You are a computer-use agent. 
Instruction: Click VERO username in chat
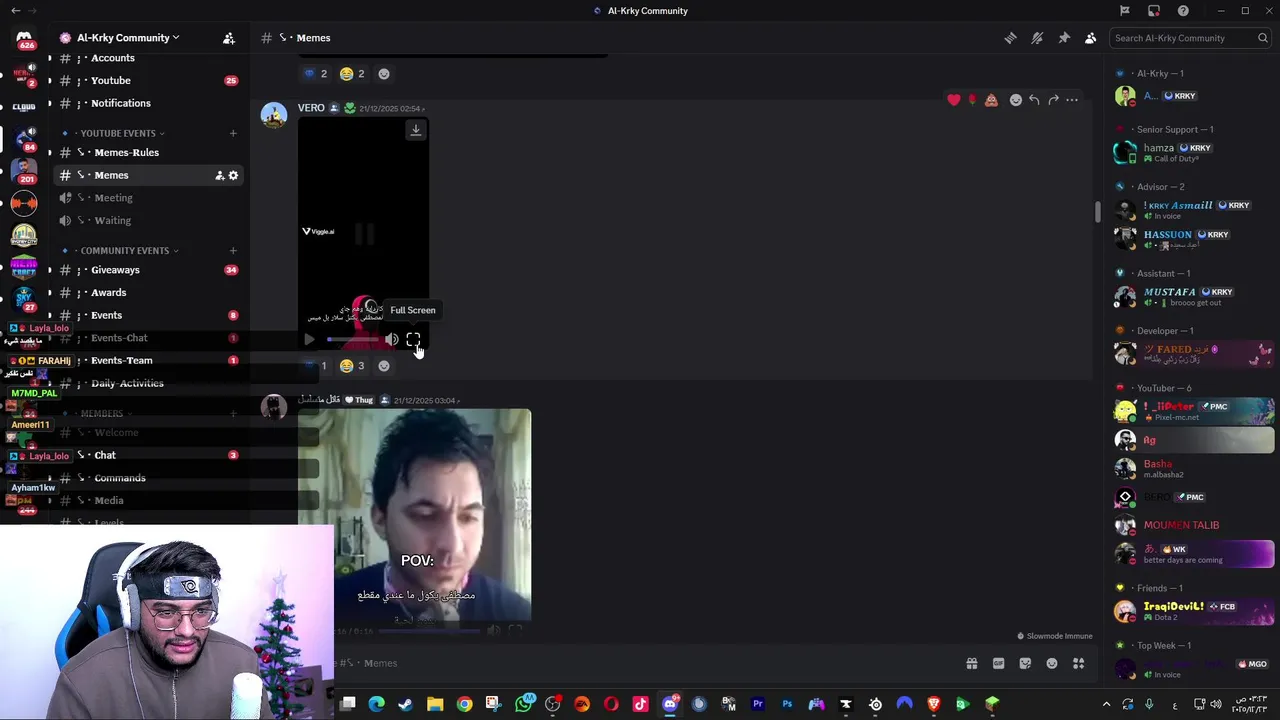311,108
